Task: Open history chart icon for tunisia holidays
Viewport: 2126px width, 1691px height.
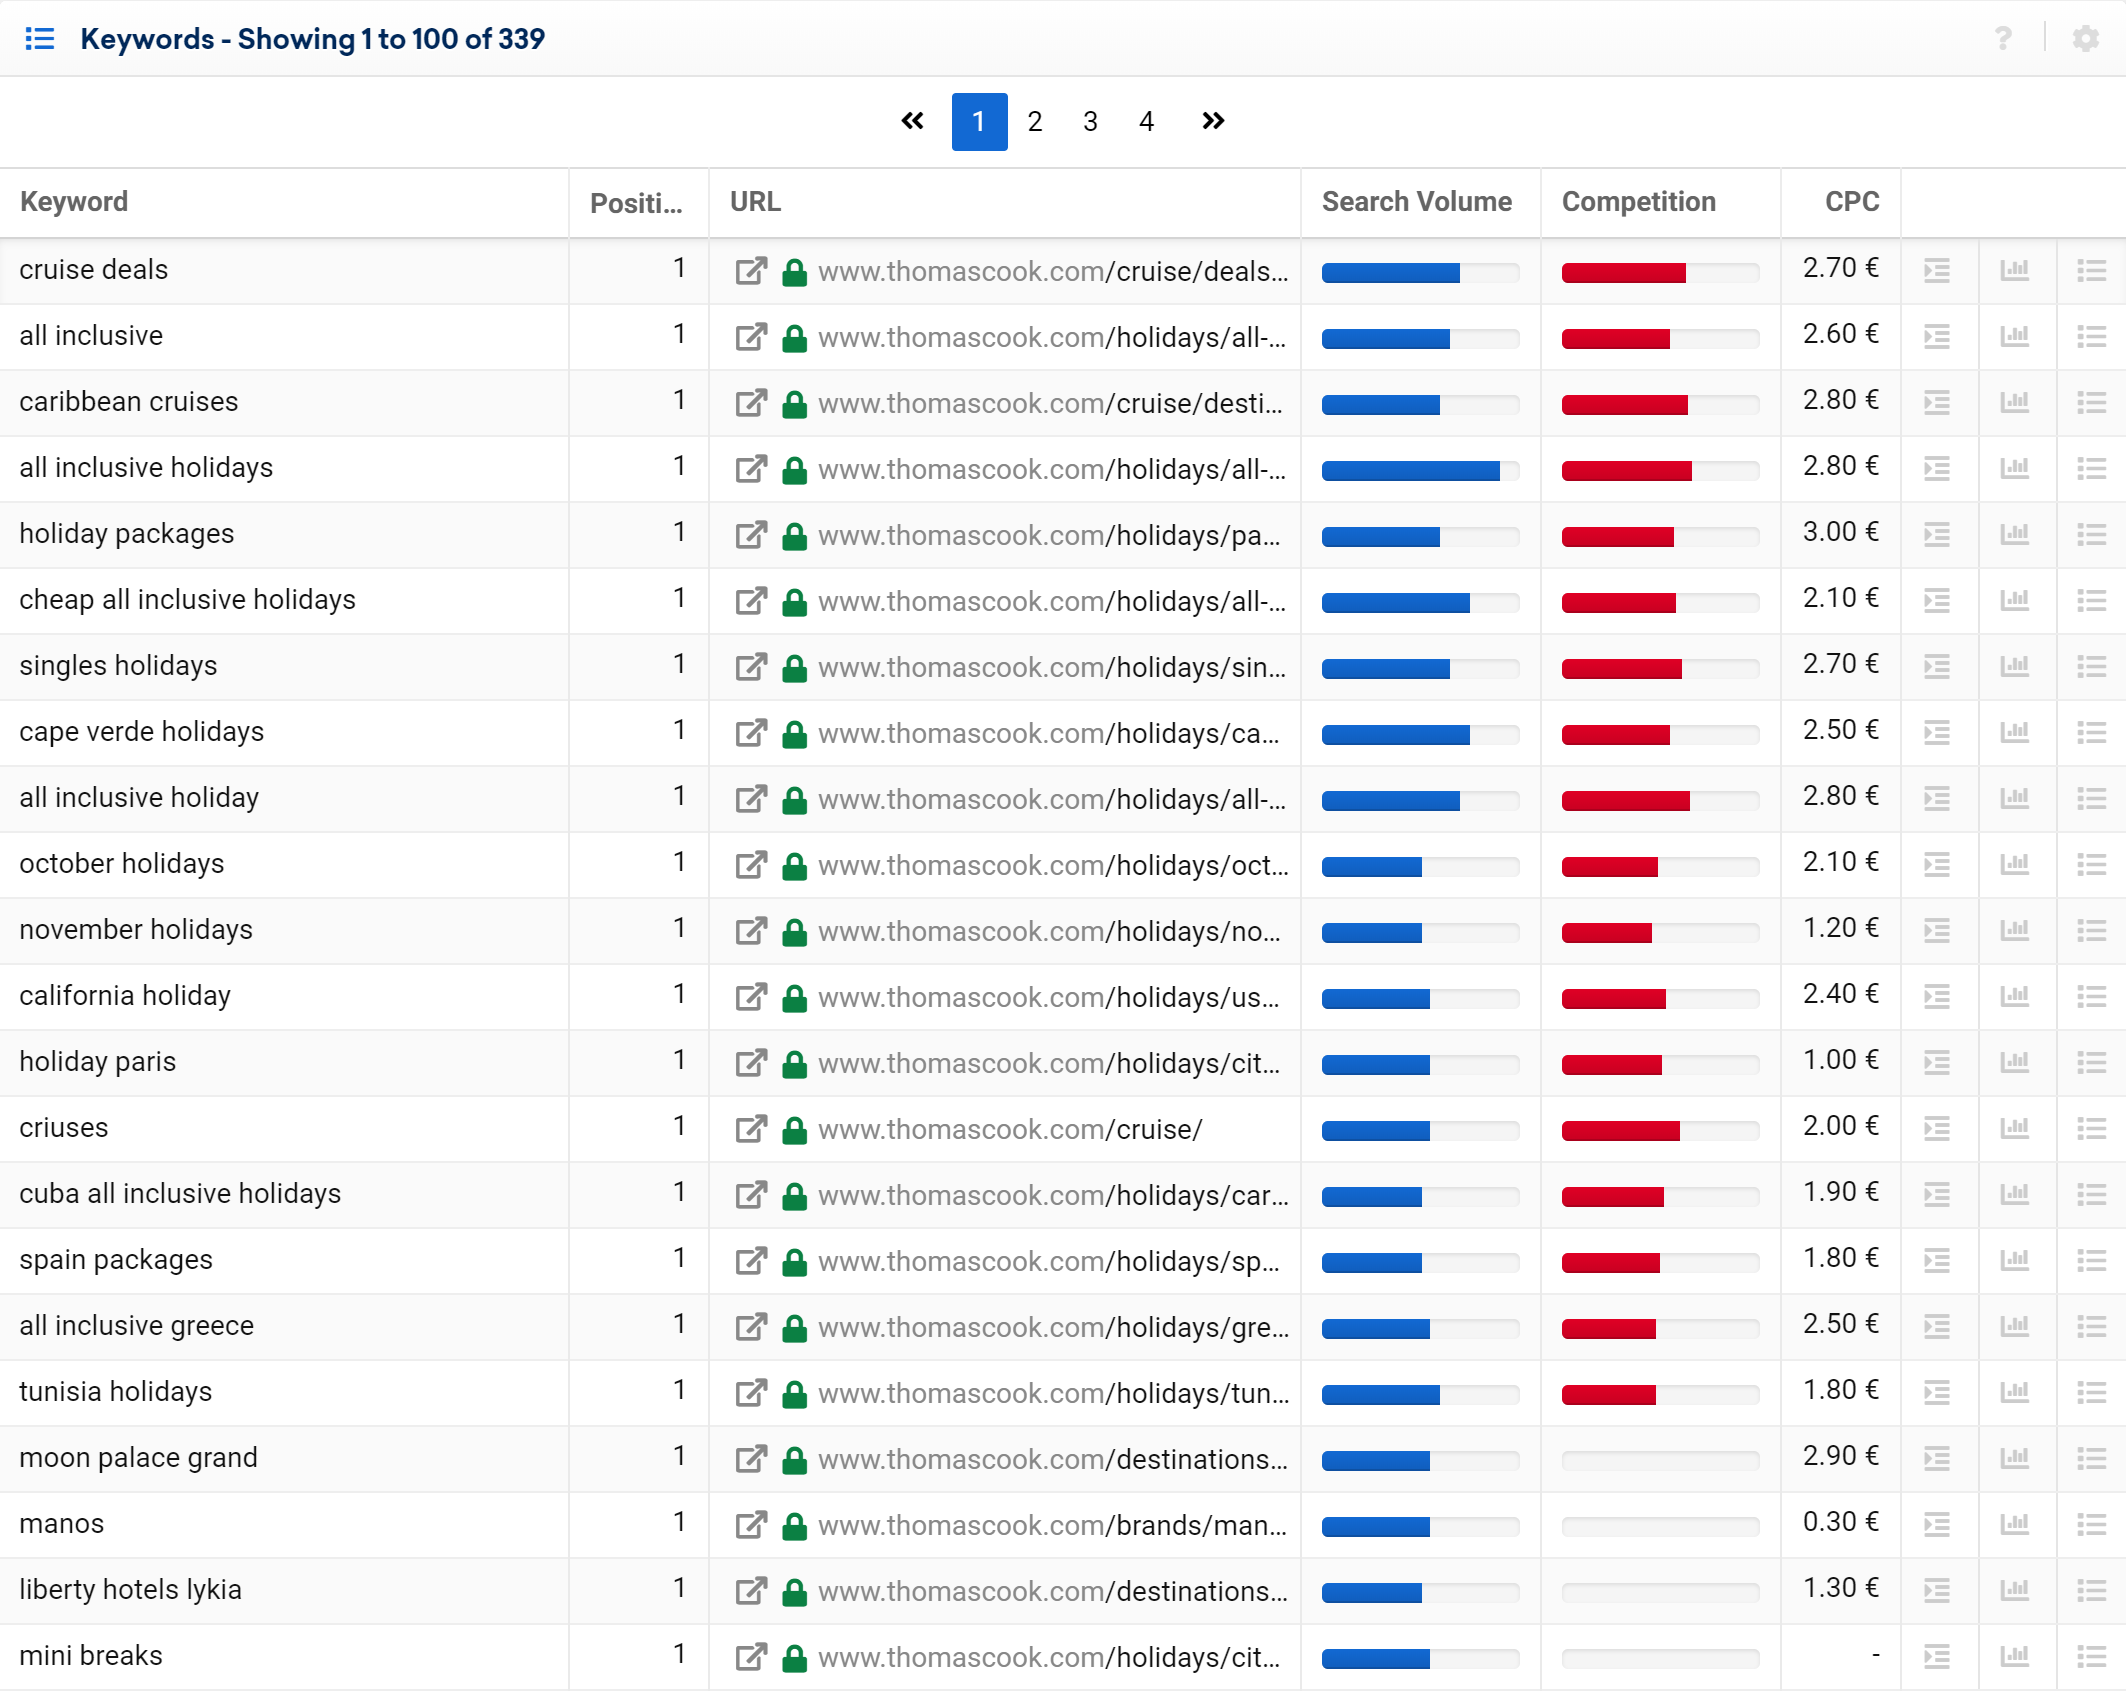Action: tap(2015, 1392)
